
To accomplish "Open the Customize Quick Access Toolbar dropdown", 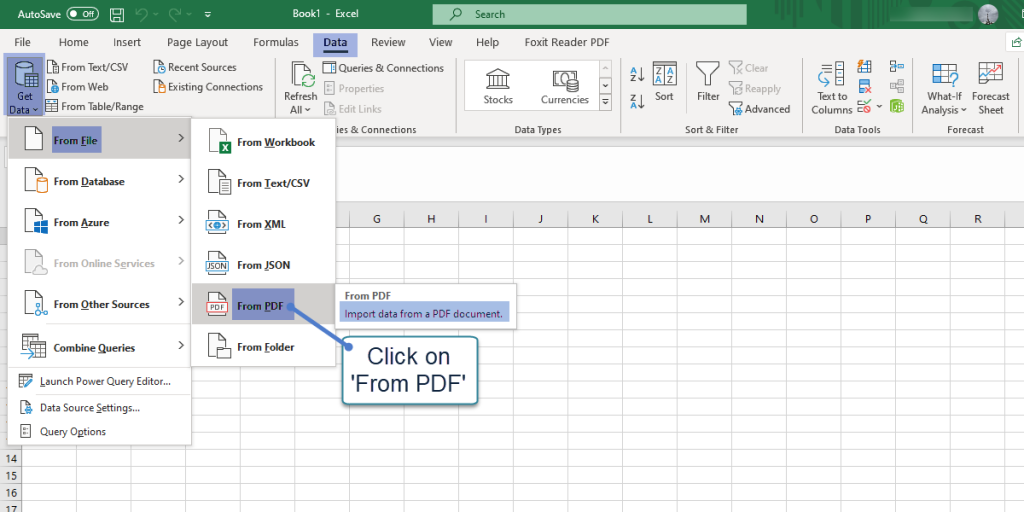I will tap(208, 14).
